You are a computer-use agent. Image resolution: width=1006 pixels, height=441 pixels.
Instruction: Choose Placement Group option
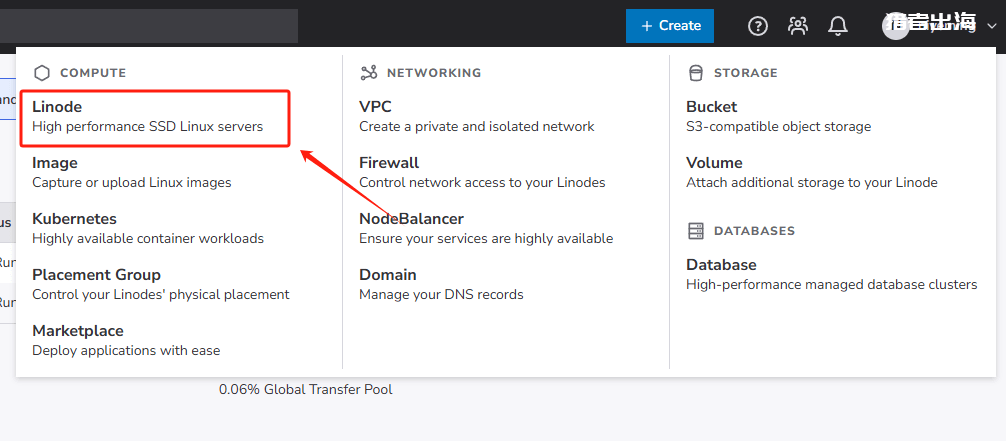[160, 284]
